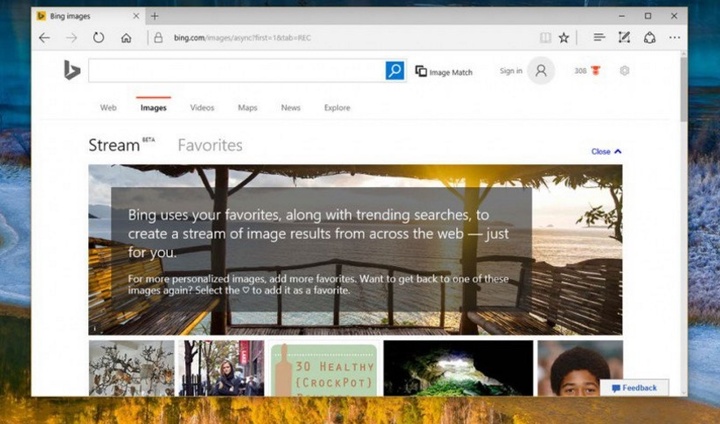This screenshot has width=720, height=424.
Task: Refresh the page in the browser
Action: click(x=98, y=38)
